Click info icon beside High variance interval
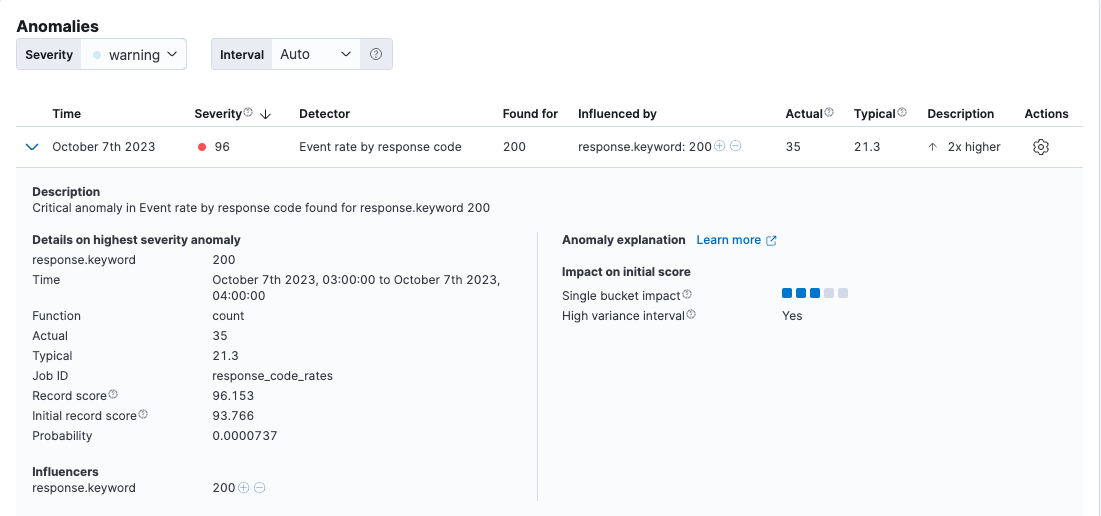The width and height of the screenshot is (1101, 516). (691, 315)
